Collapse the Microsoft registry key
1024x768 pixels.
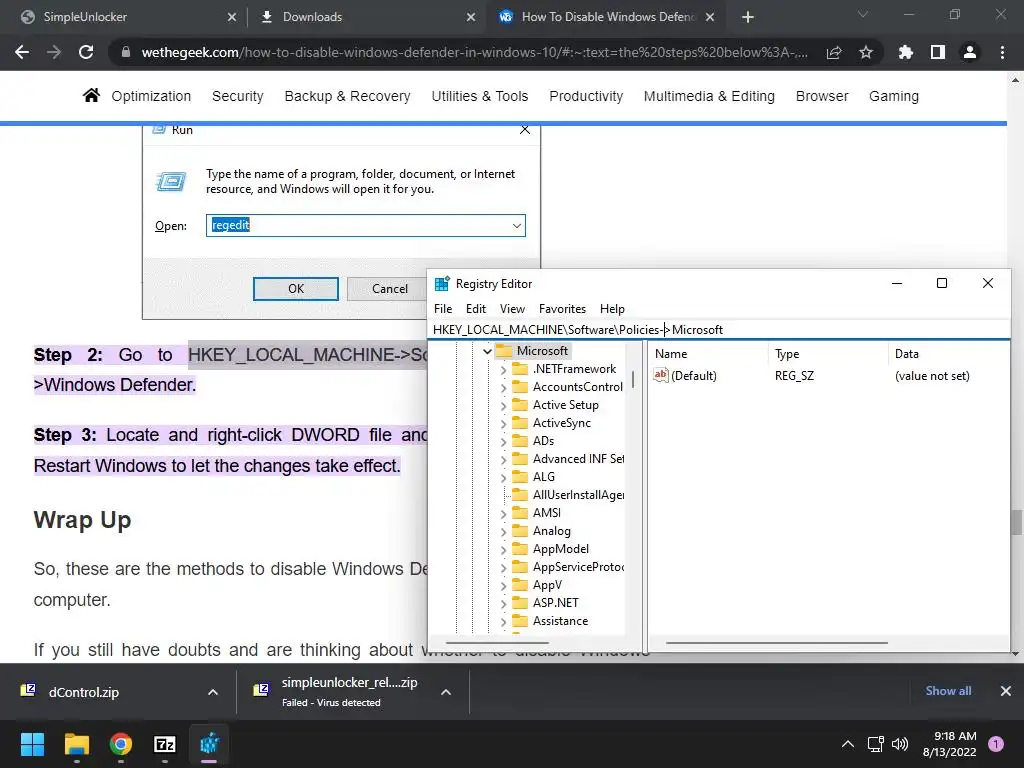tap(487, 351)
